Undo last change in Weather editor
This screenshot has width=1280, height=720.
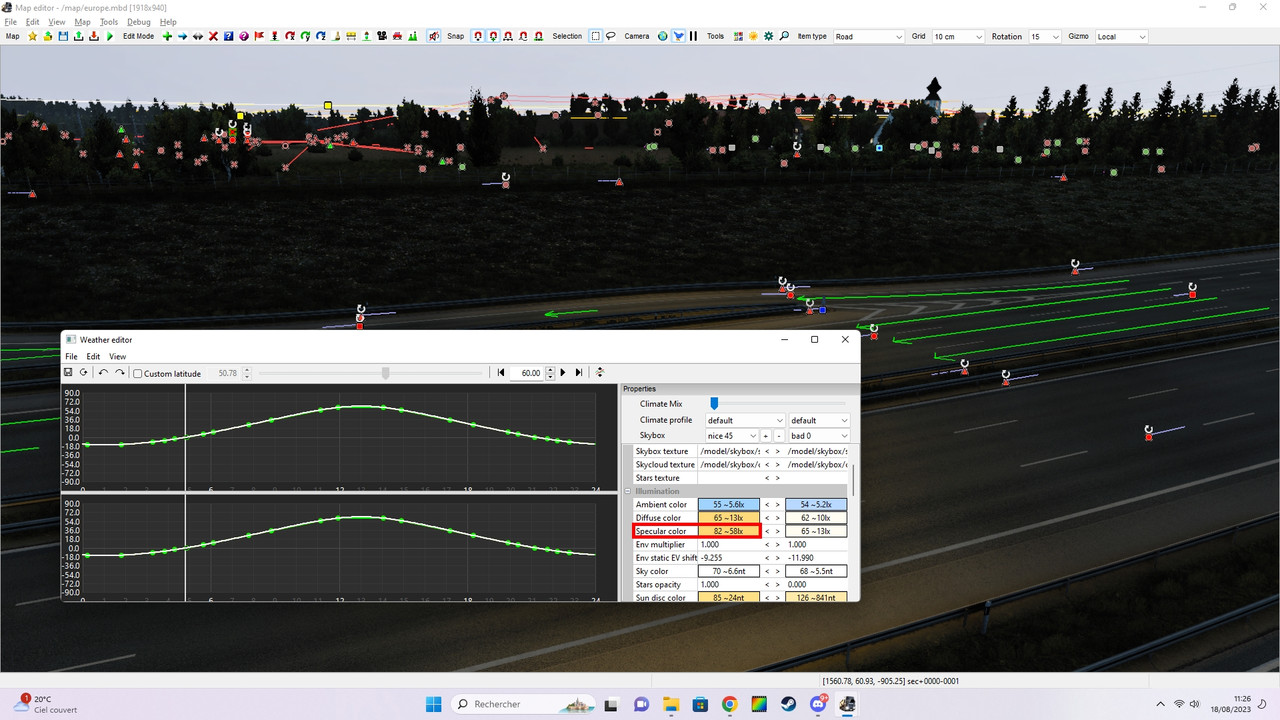click(x=103, y=372)
